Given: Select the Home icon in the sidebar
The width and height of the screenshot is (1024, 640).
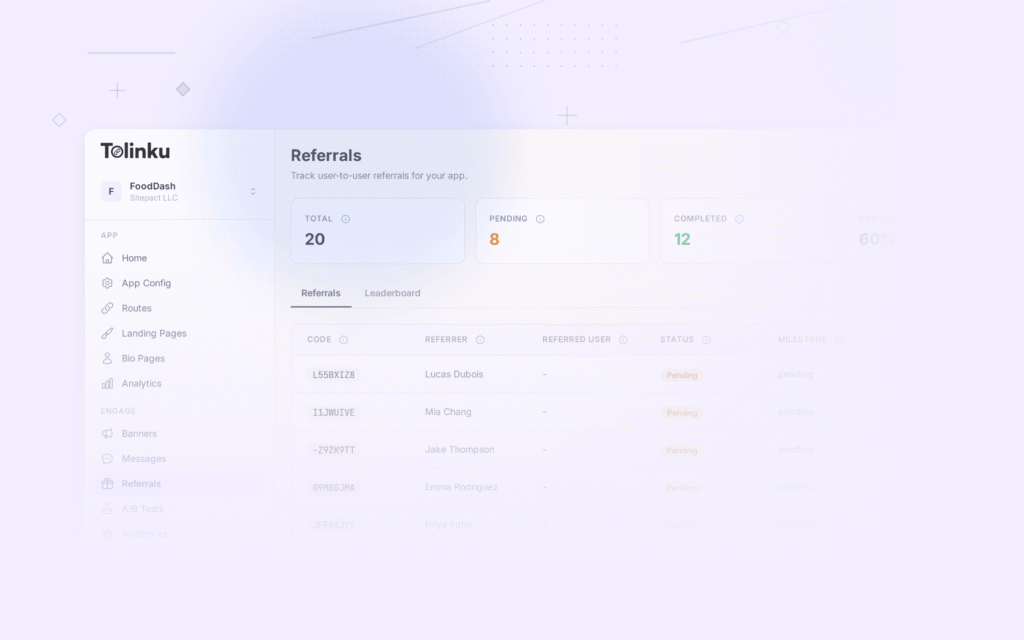Looking at the screenshot, I should click(x=107, y=258).
